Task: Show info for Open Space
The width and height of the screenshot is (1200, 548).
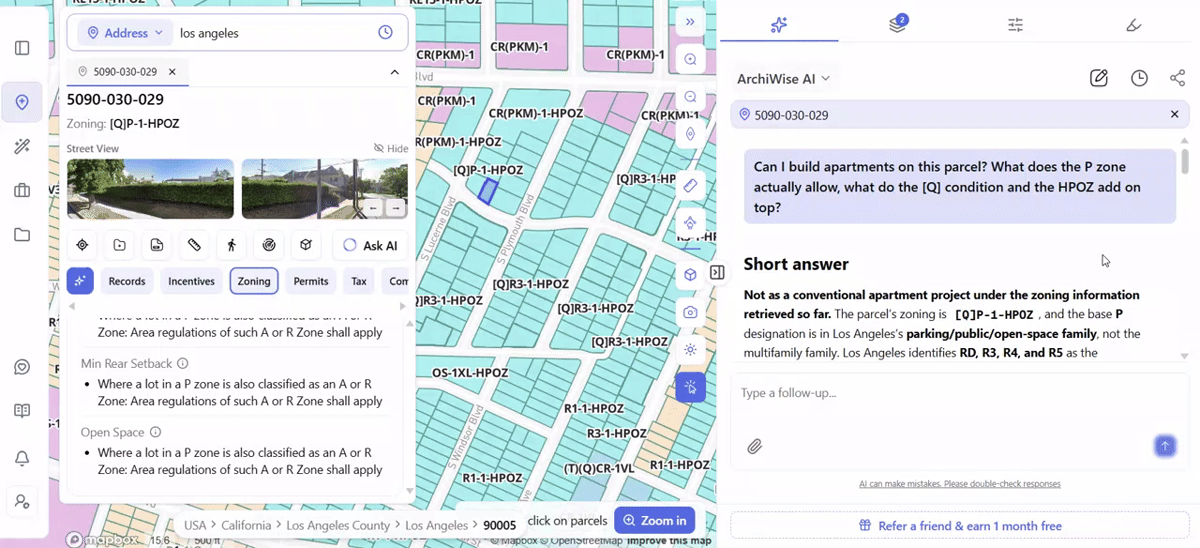Action: pyautogui.click(x=155, y=432)
